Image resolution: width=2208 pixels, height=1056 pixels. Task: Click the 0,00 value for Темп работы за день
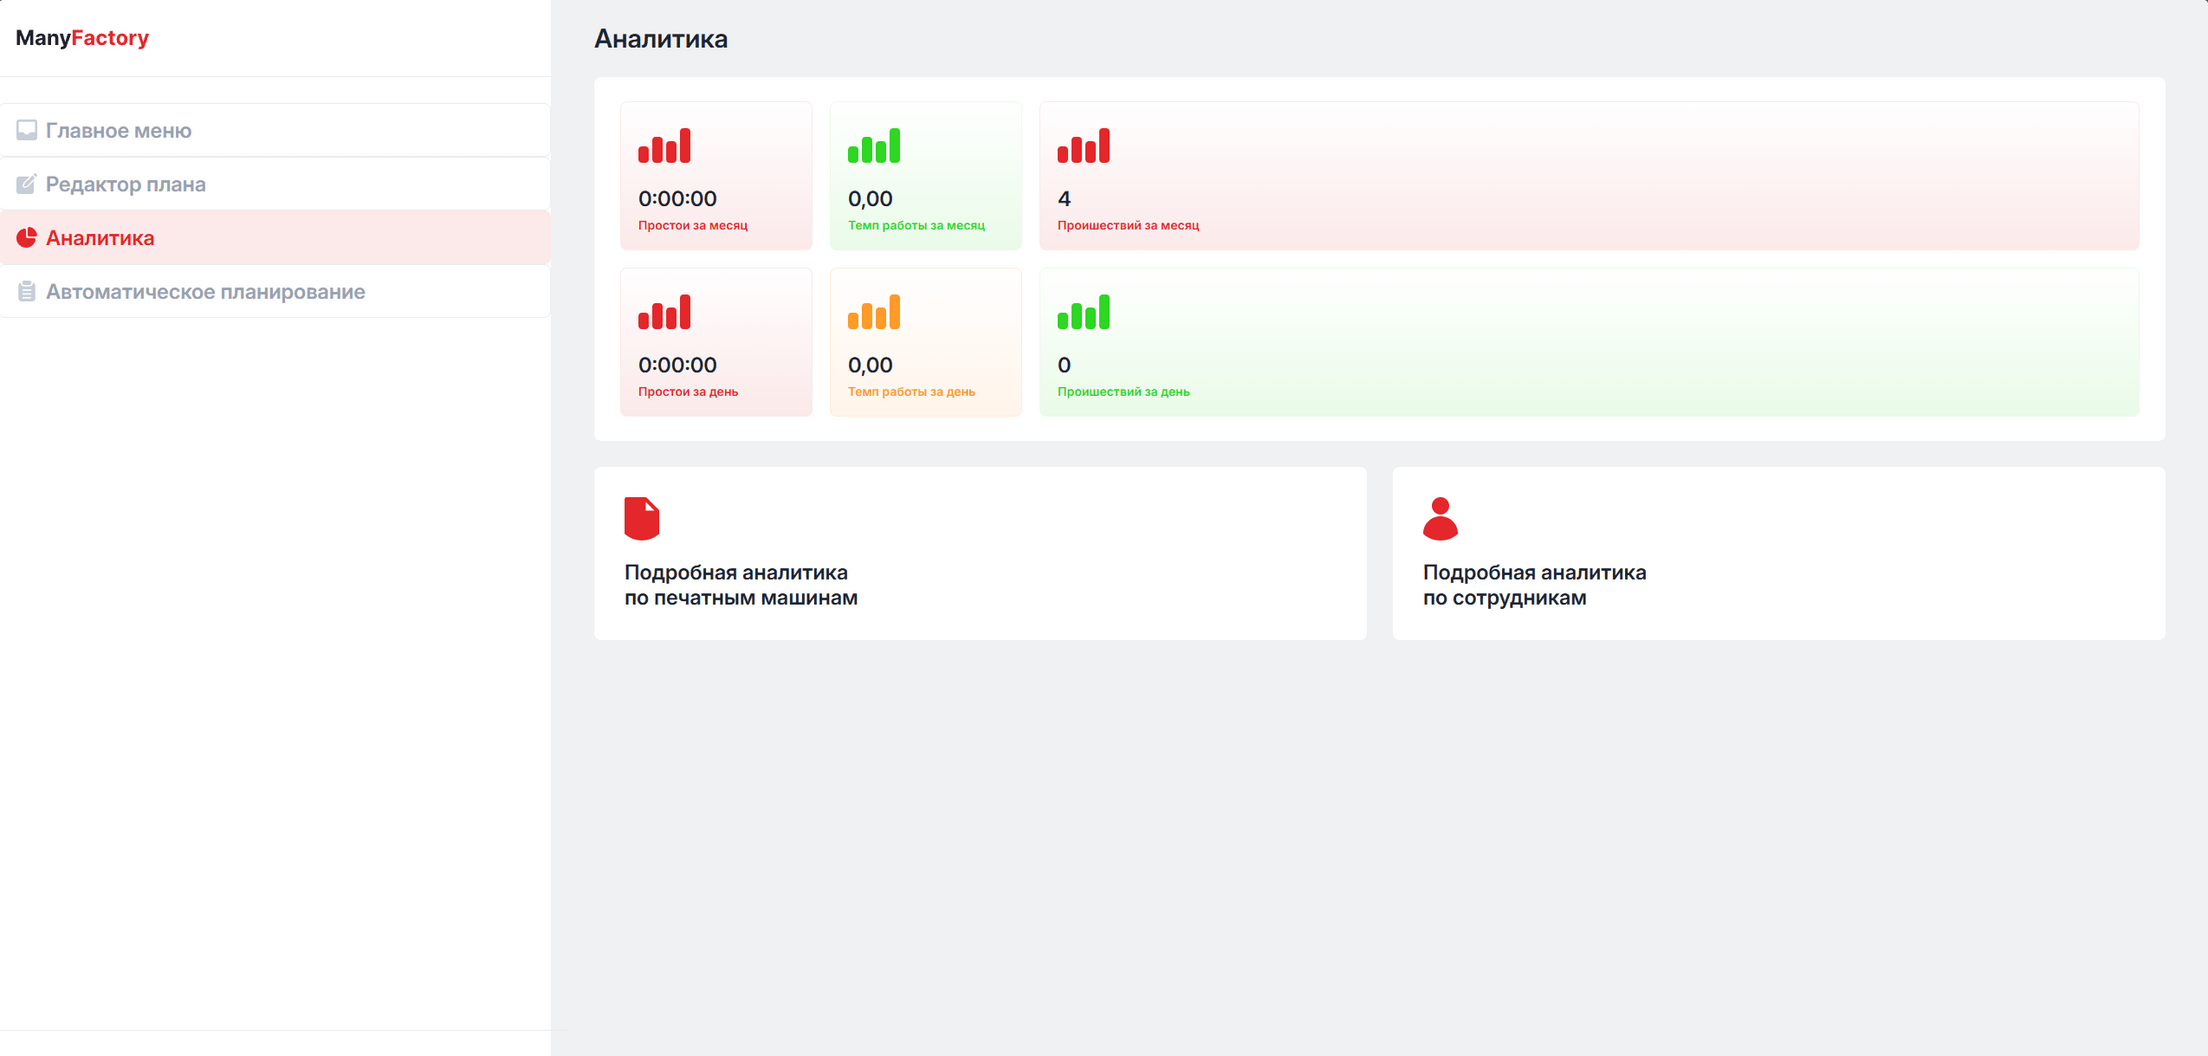point(870,365)
